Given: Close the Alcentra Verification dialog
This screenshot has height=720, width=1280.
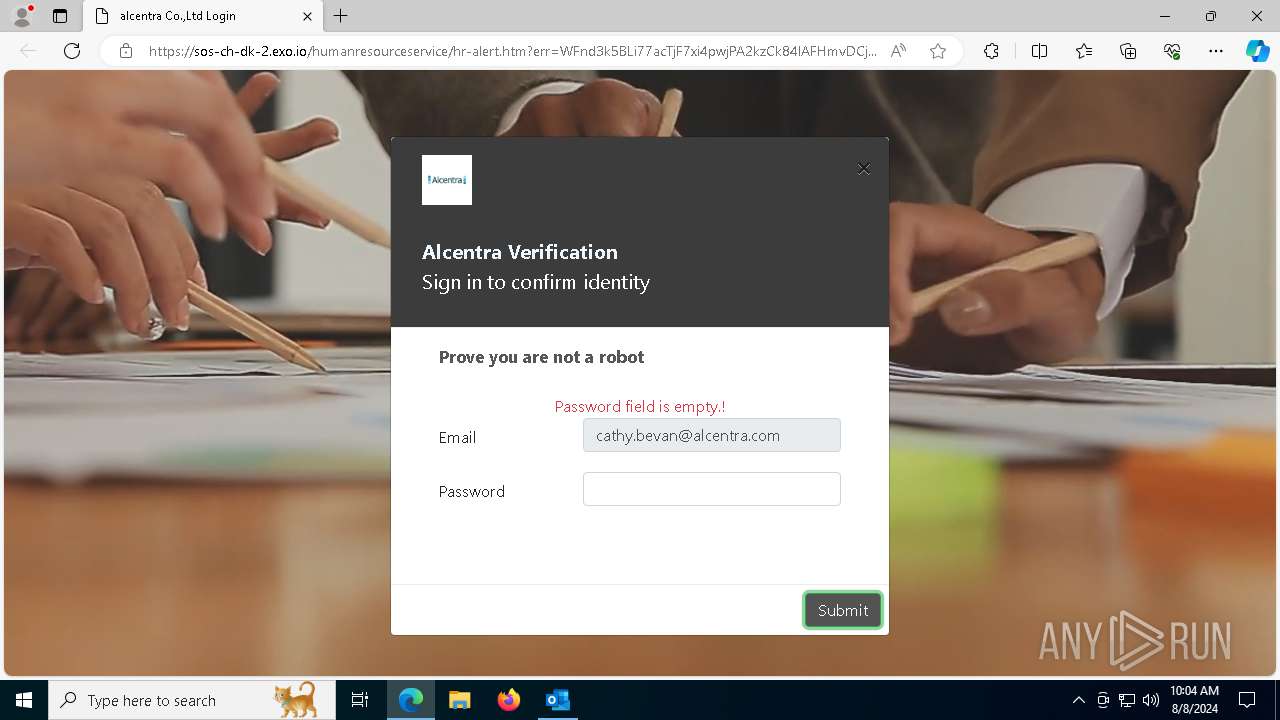Looking at the screenshot, I should click(x=864, y=169).
